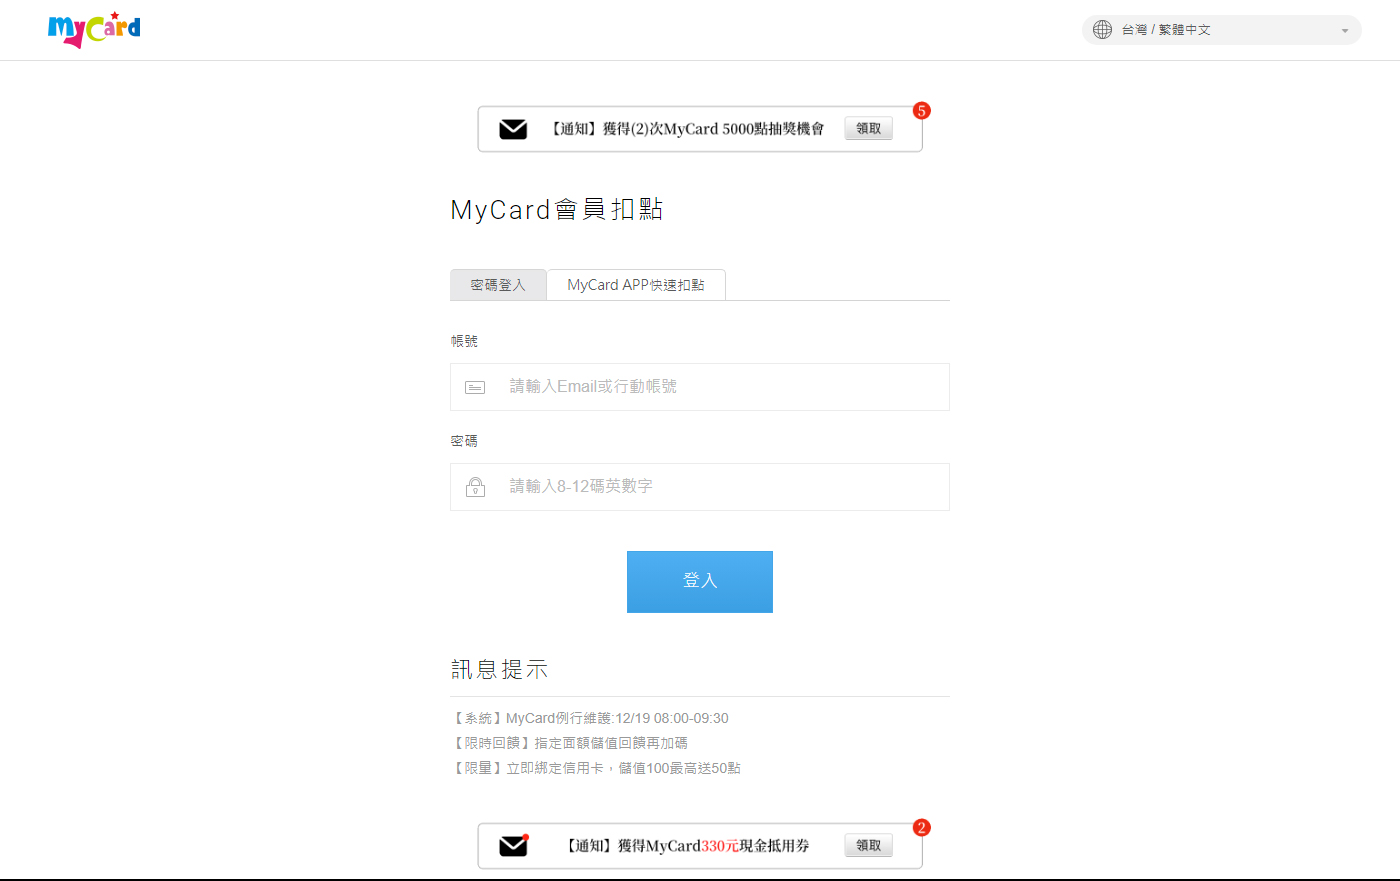
Task: Open the 限時回饋 指定面額儲值 message
Action: [570, 743]
